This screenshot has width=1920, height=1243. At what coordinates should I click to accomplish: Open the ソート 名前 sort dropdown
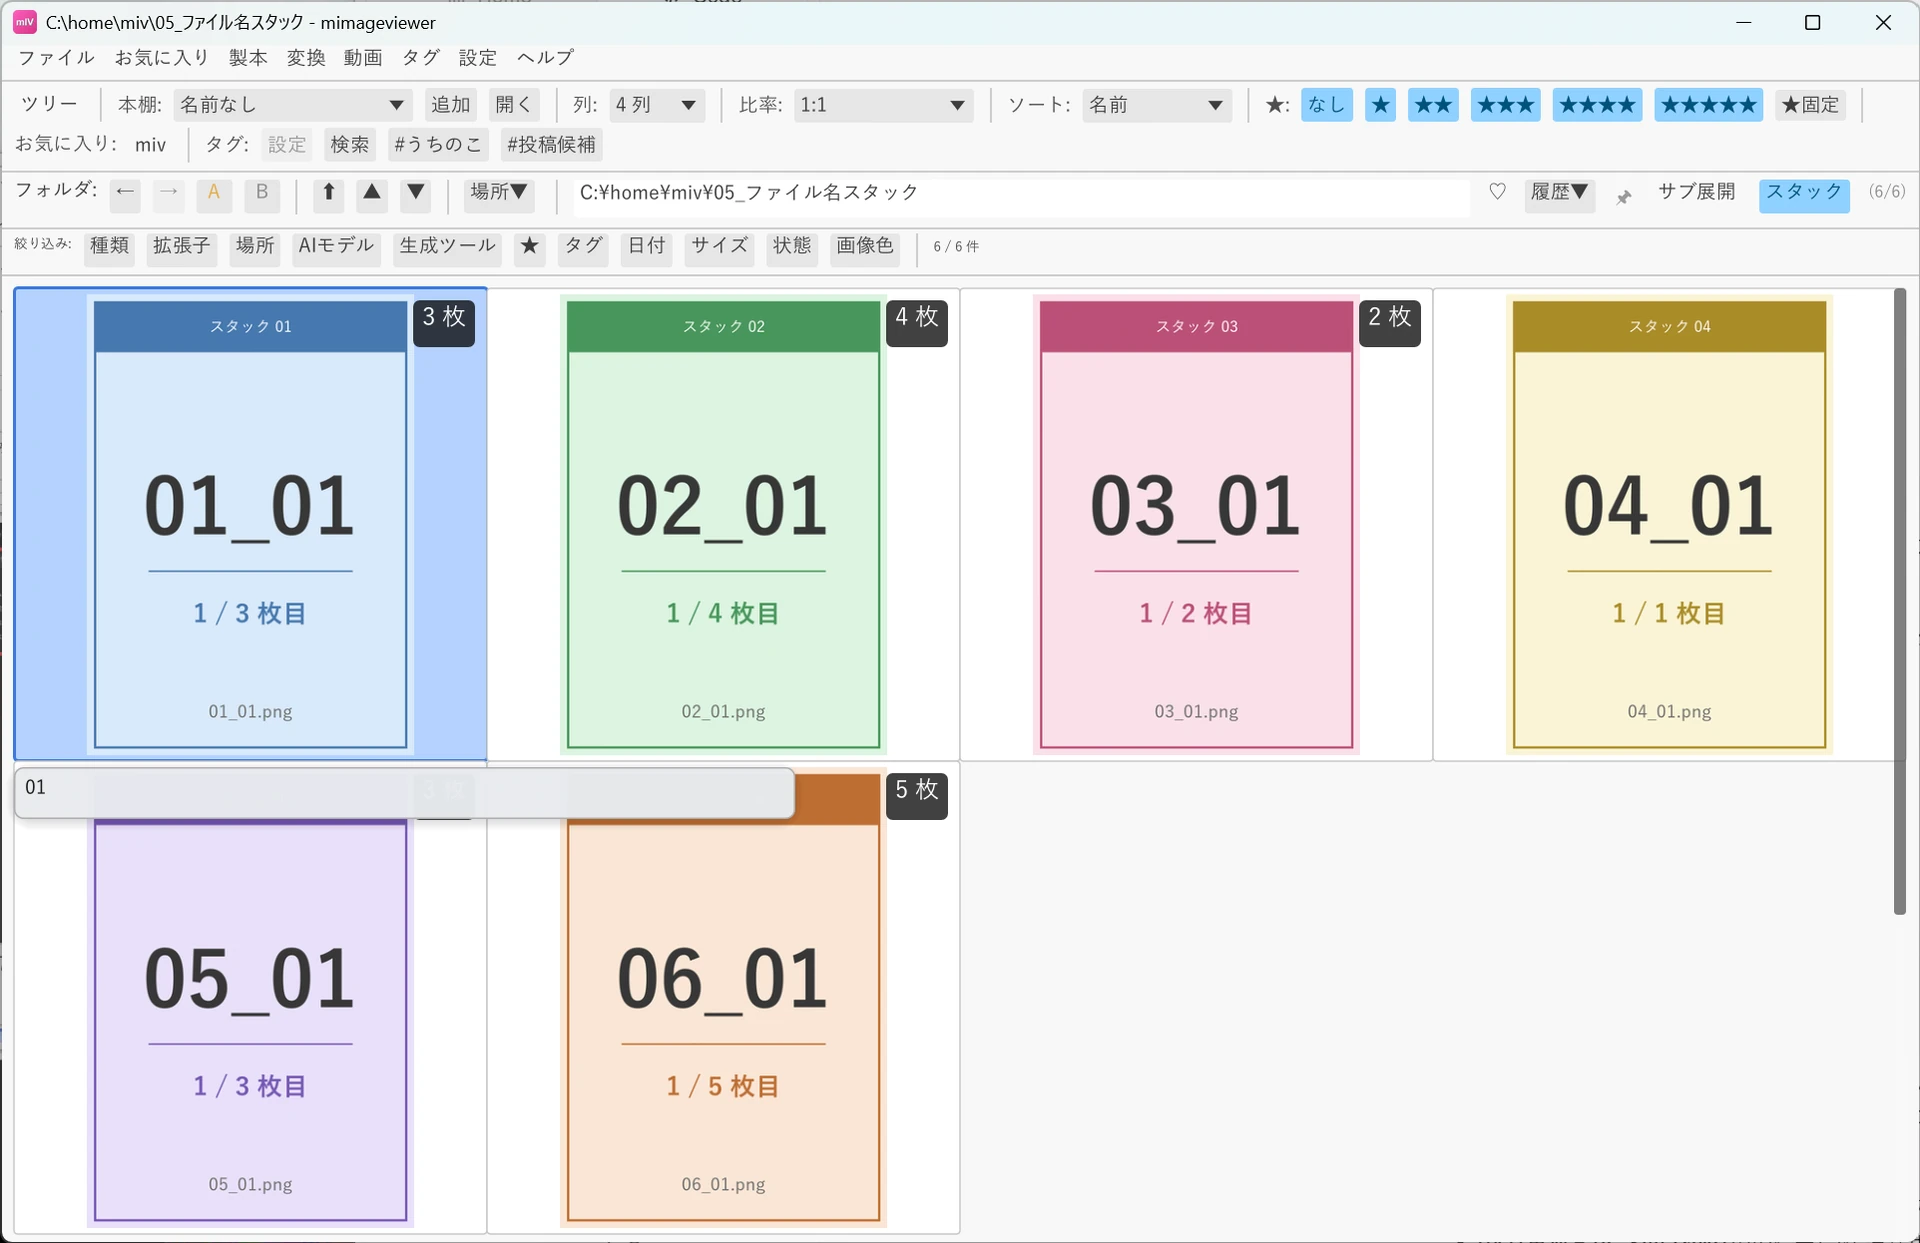point(1156,105)
